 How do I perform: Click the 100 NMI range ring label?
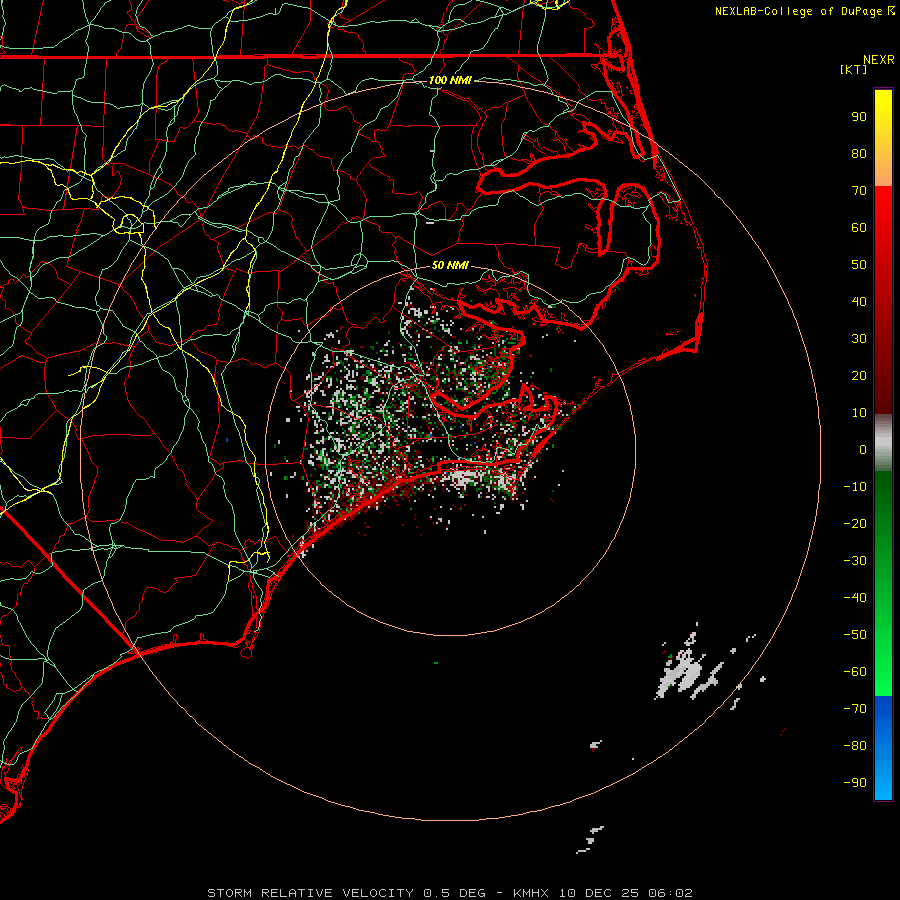tap(449, 80)
